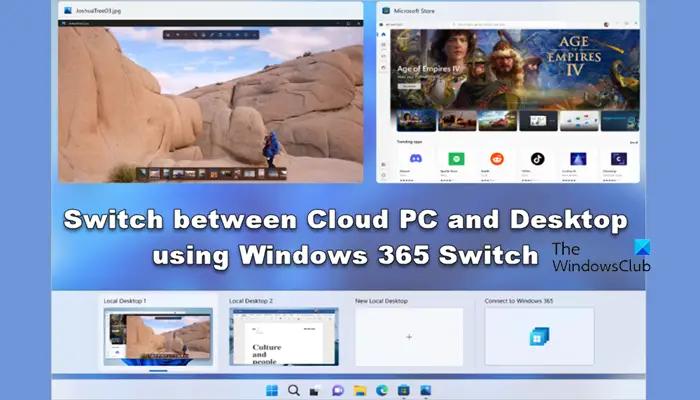This screenshot has width=700, height=400.
Task: Click the Connect to Windows 365 tile
Action: (x=539, y=337)
